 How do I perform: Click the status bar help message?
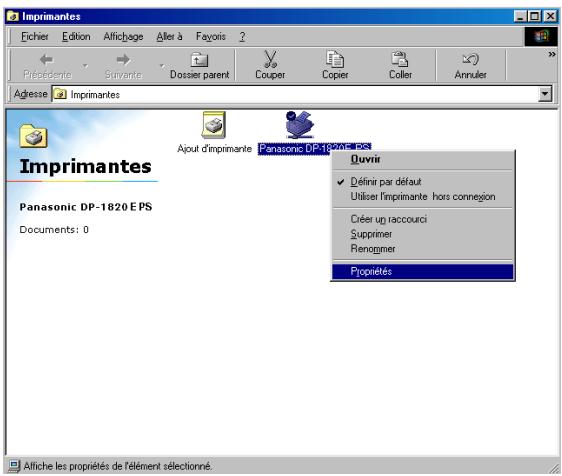click(118, 466)
